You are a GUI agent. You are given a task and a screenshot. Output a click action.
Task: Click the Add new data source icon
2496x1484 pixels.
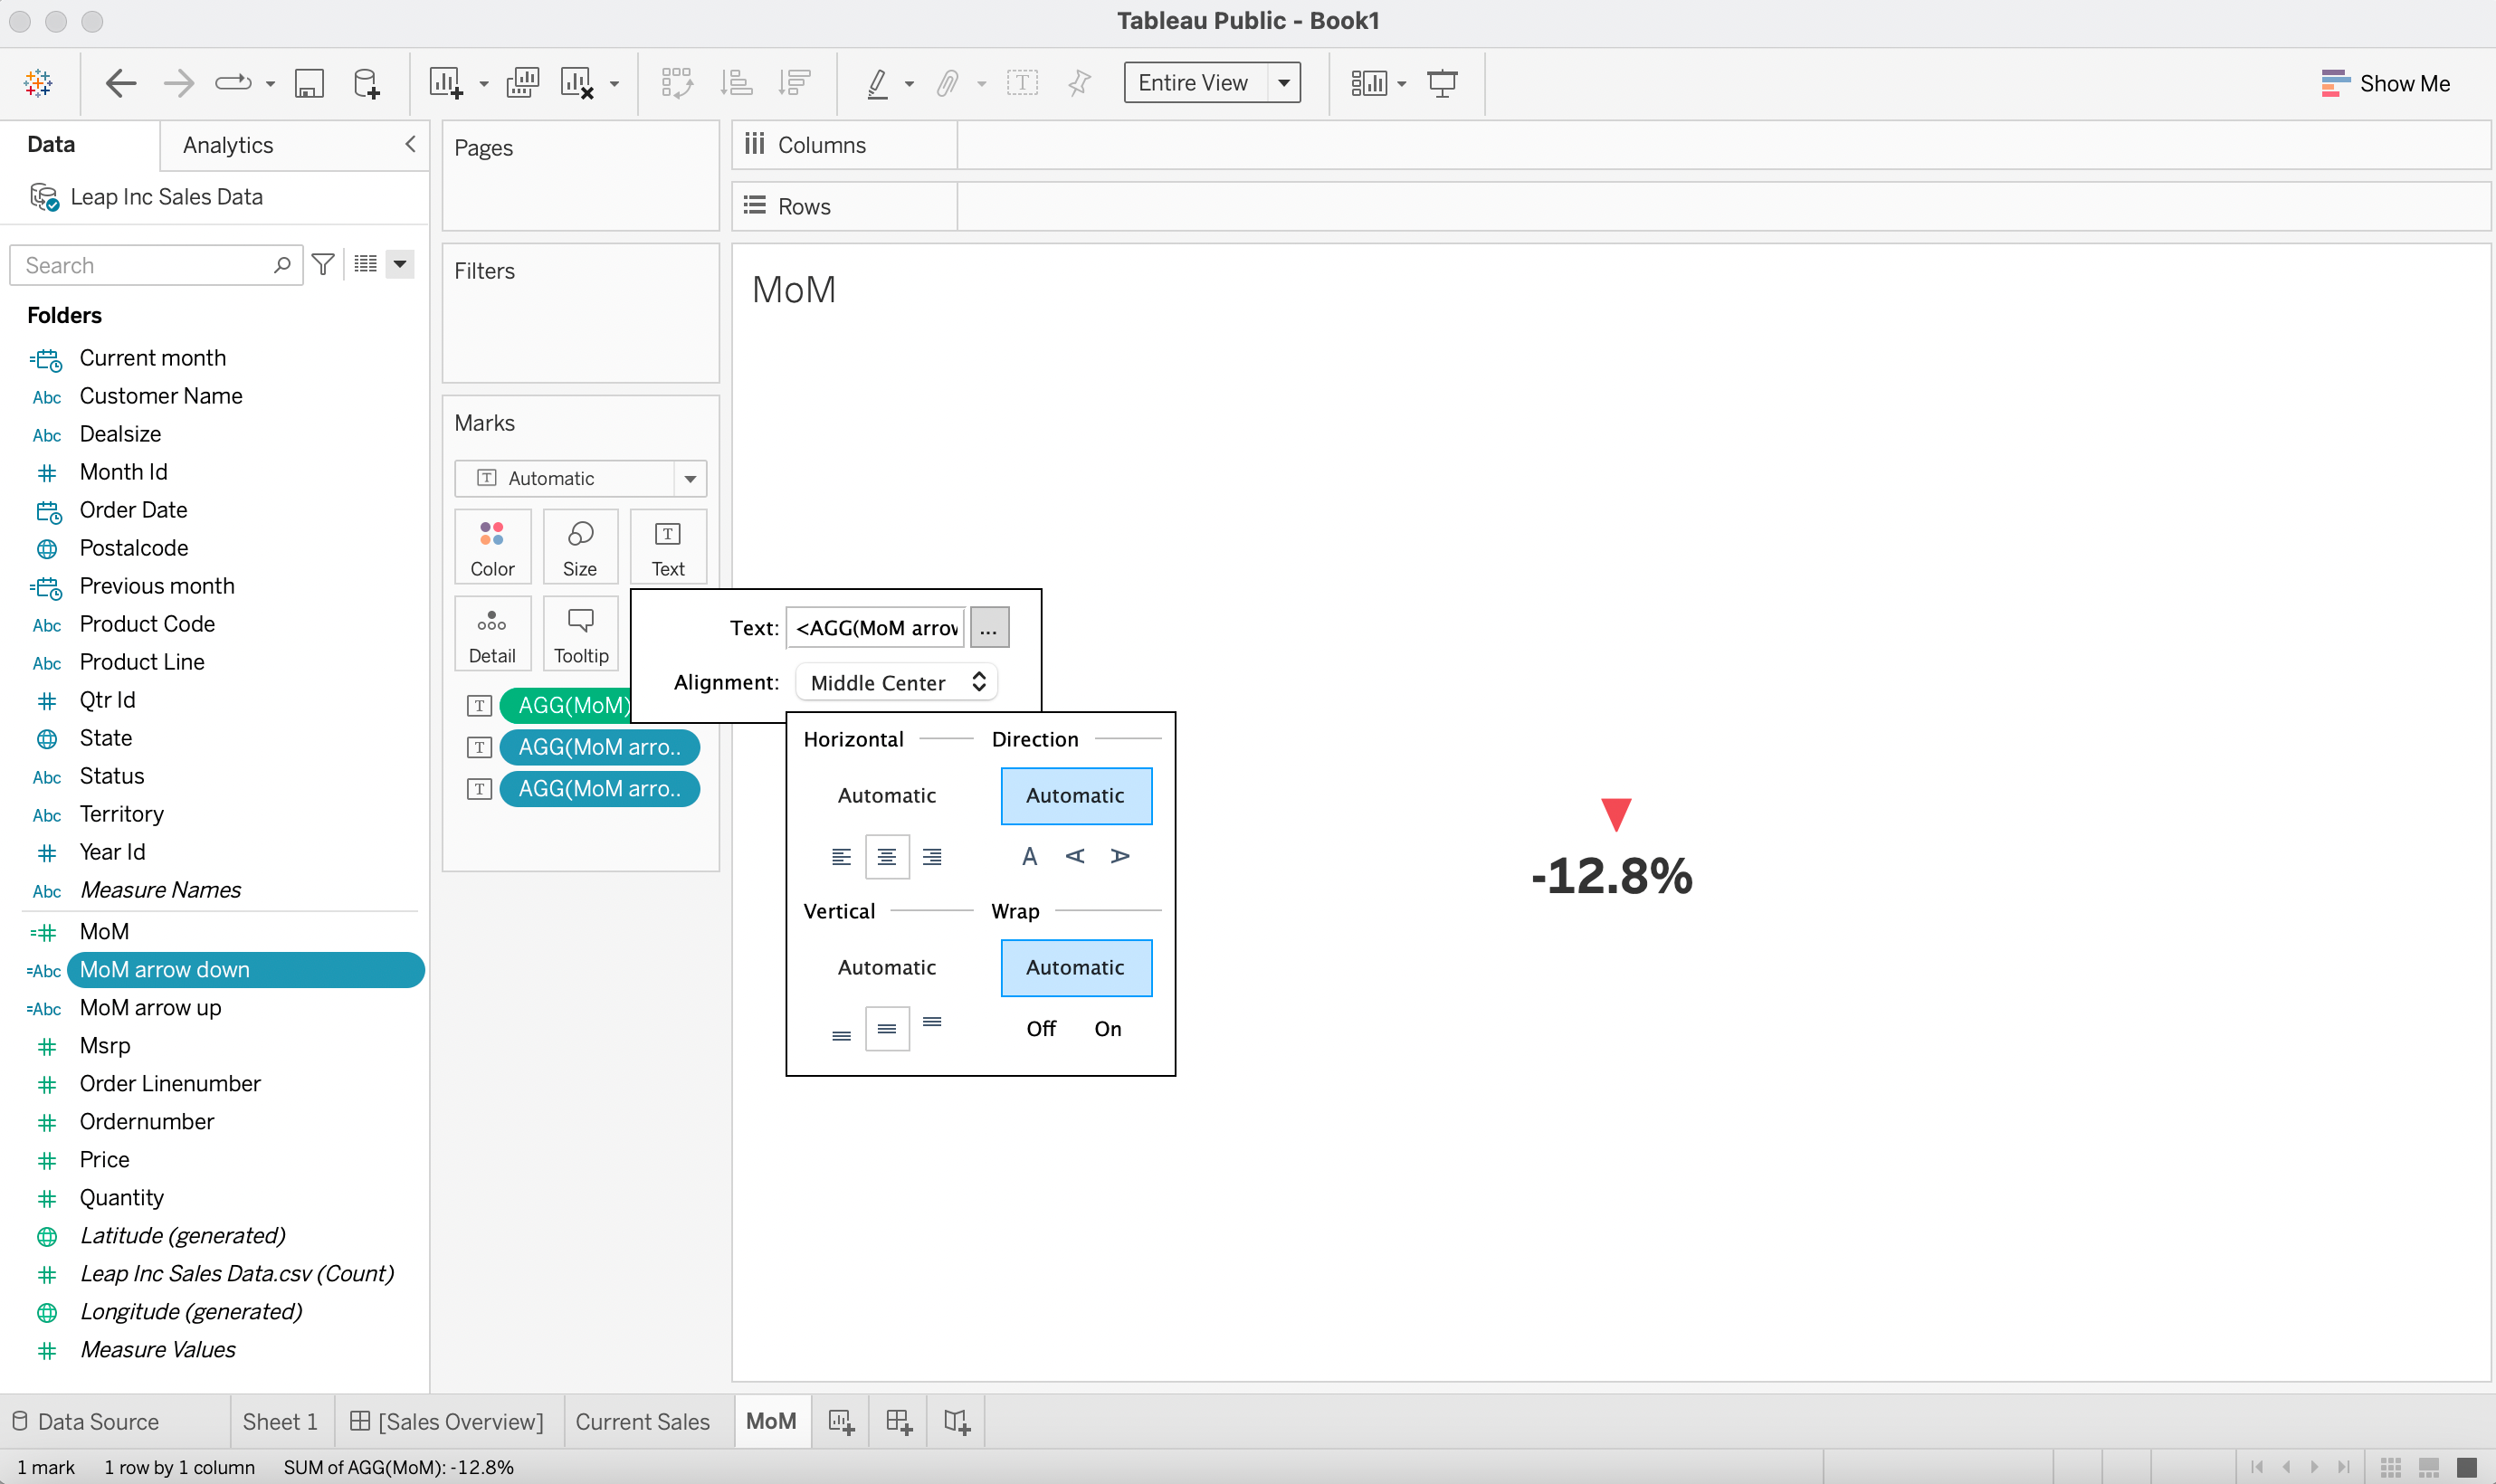366,83
